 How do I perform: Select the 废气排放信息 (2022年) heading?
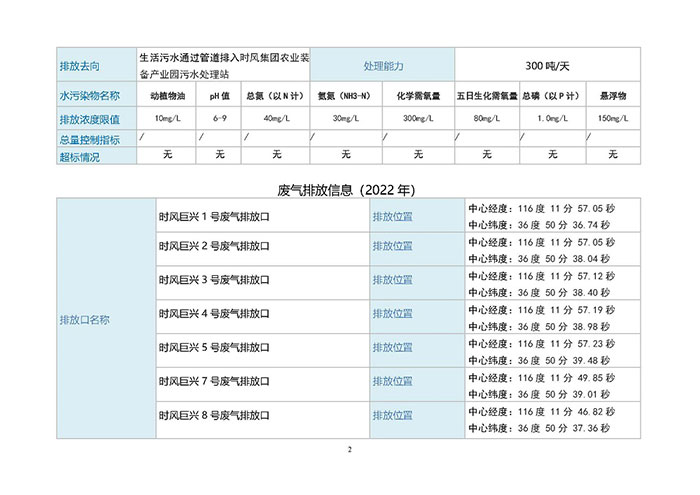point(346,190)
